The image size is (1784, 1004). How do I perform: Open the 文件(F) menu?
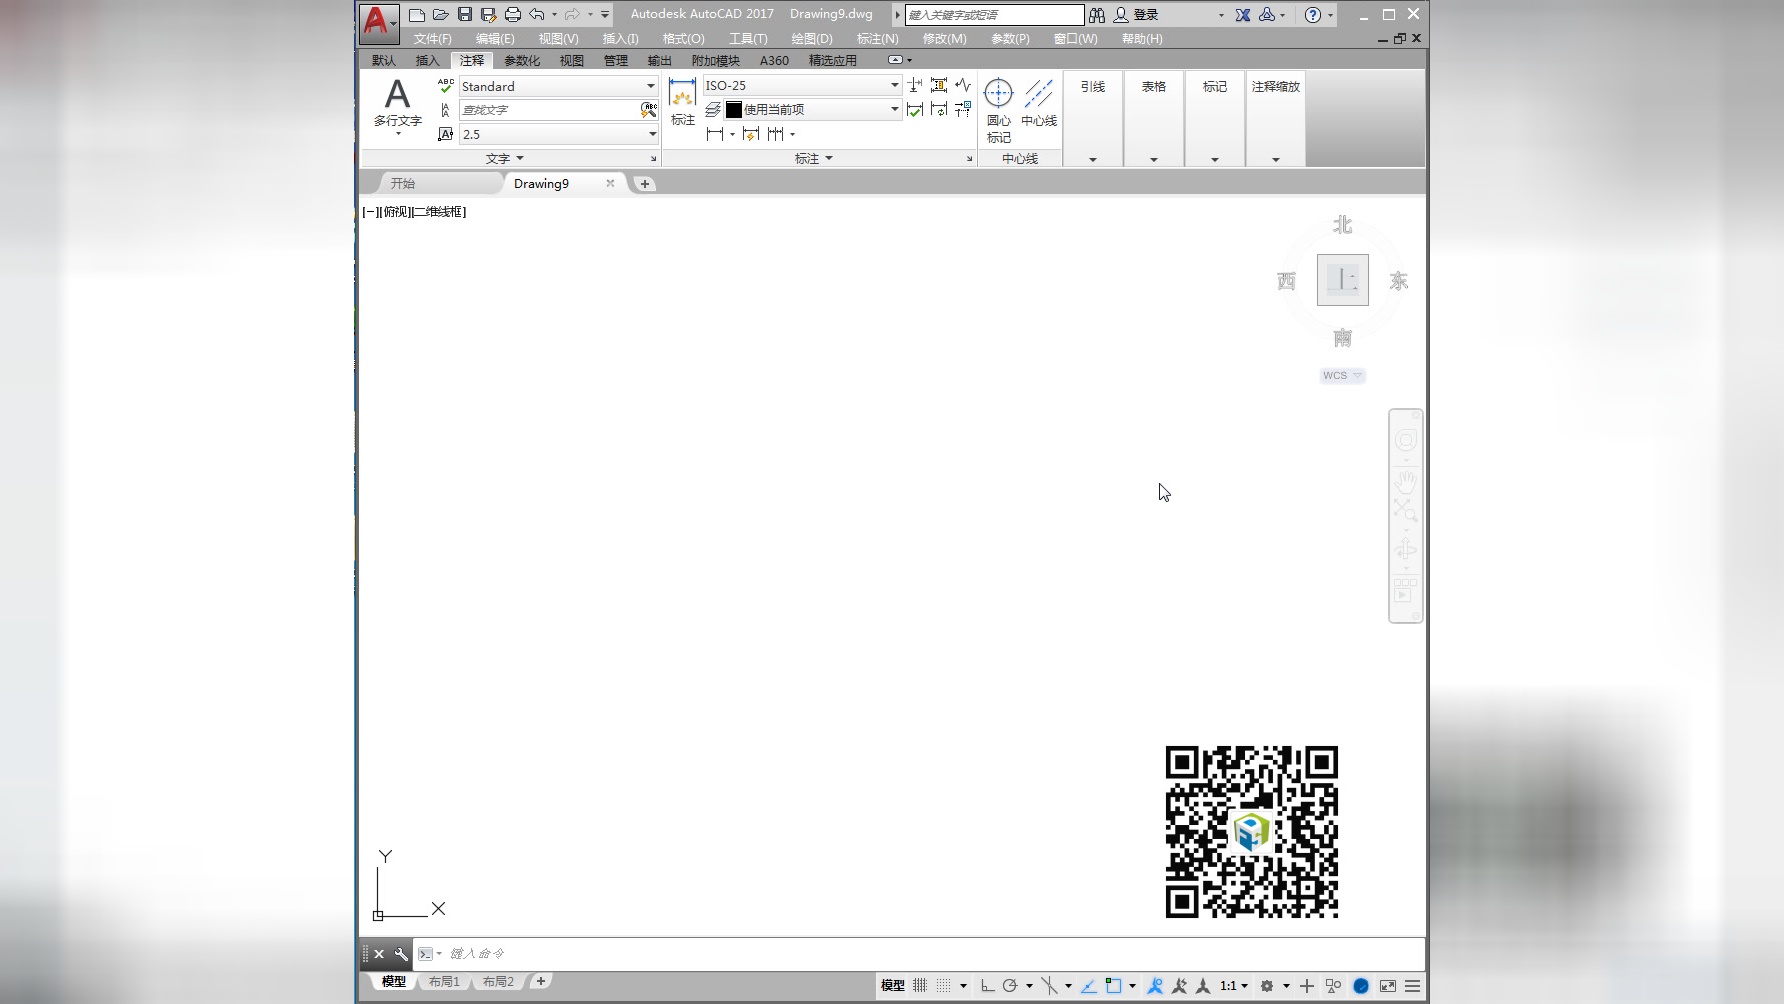pyautogui.click(x=432, y=39)
